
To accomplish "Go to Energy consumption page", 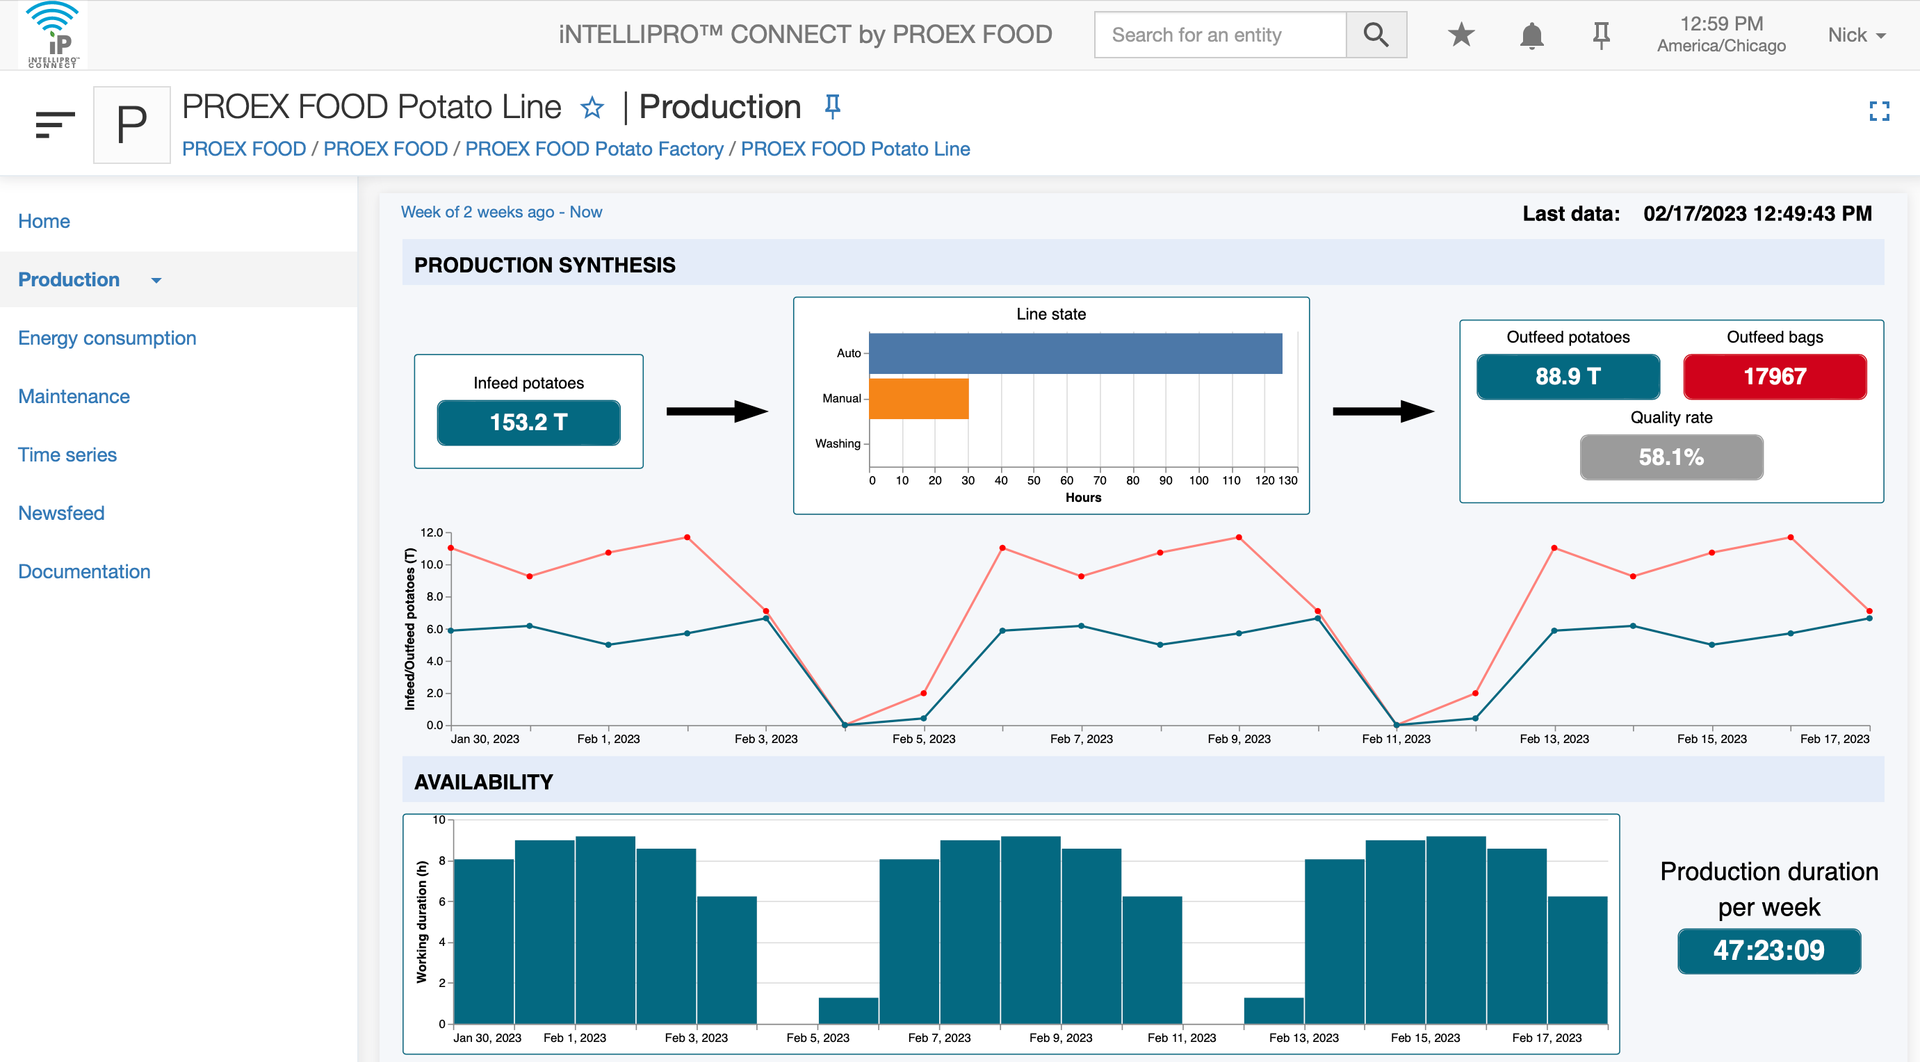I will pyautogui.click(x=107, y=338).
